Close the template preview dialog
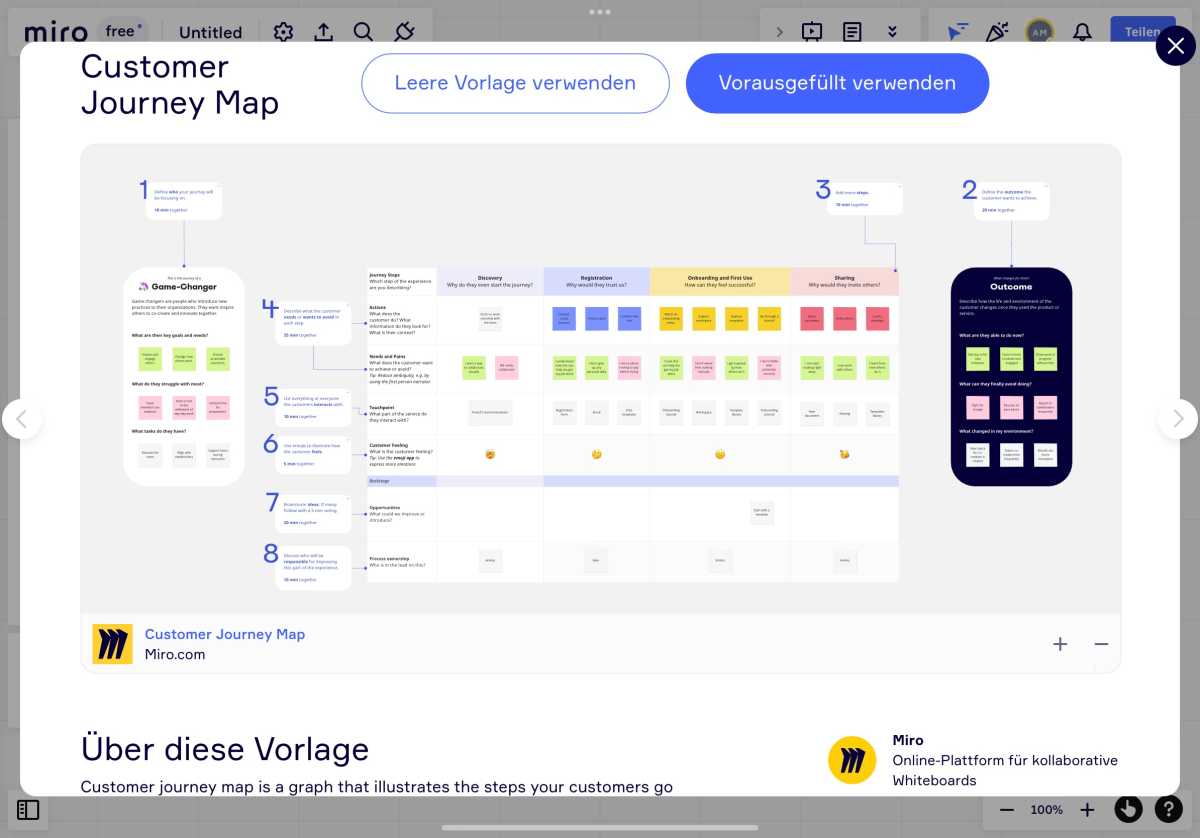The height and width of the screenshot is (838, 1200). coord(1176,46)
